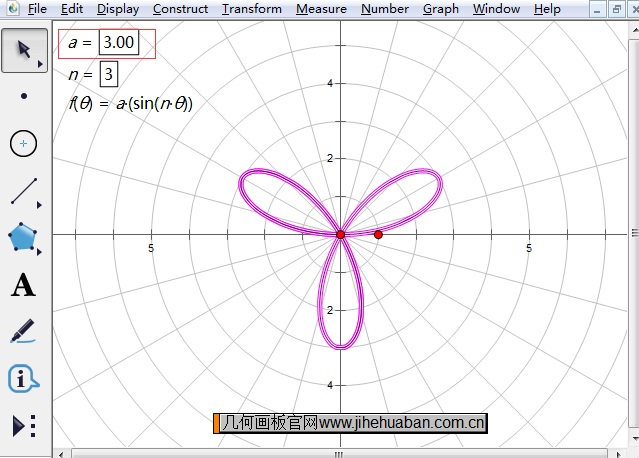The width and height of the screenshot is (639, 458).
Task: Select the Selection Arrow tool
Action: [24, 51]
